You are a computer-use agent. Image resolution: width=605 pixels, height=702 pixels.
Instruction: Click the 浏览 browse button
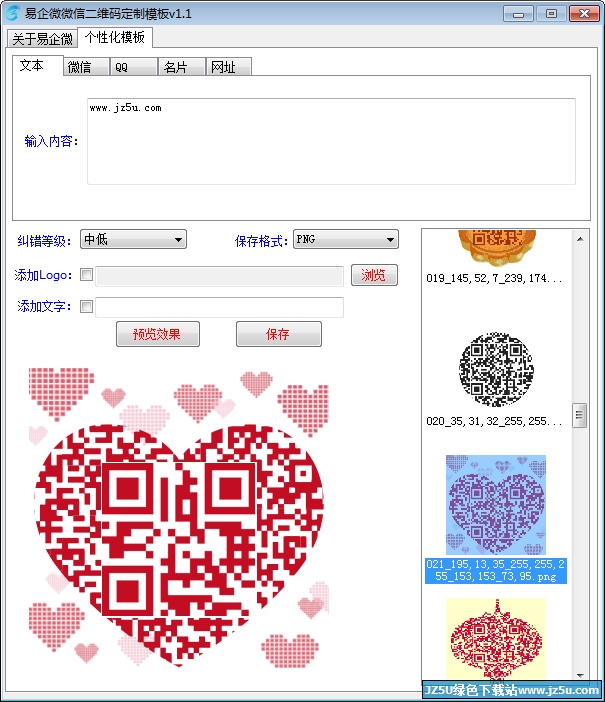coord(374,275)
